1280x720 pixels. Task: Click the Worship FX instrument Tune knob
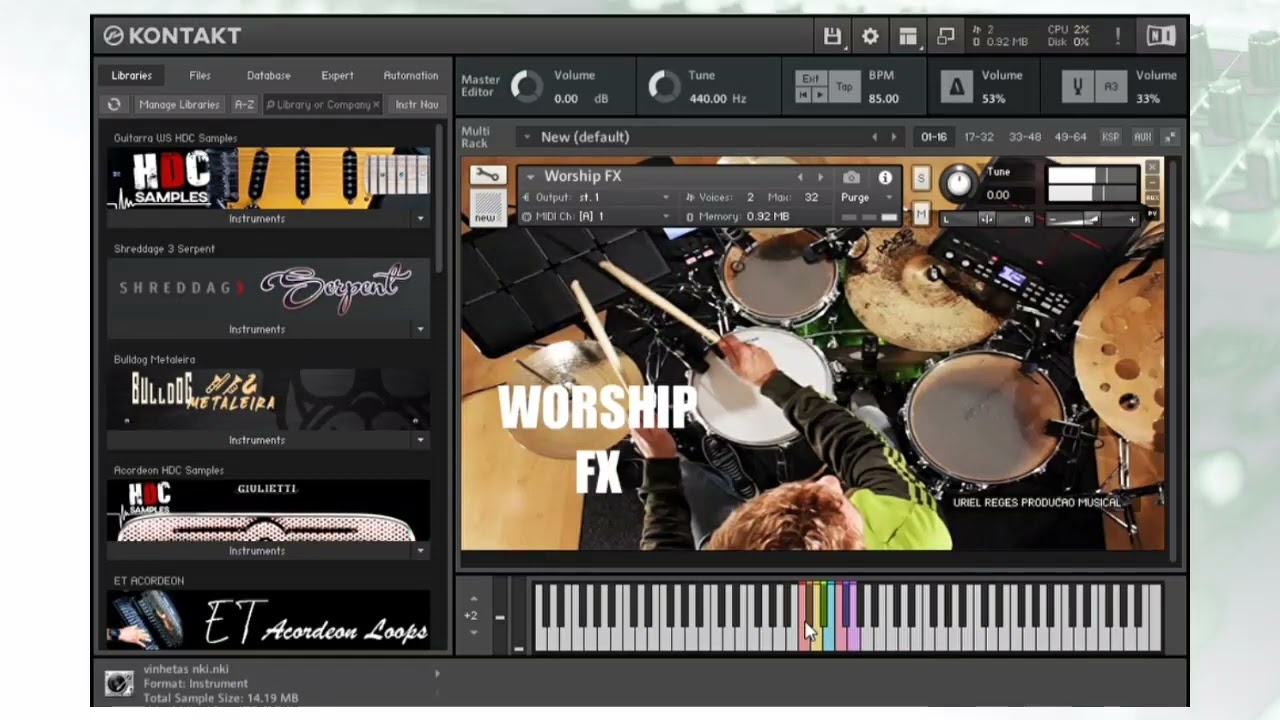click(x=958, y=182)
